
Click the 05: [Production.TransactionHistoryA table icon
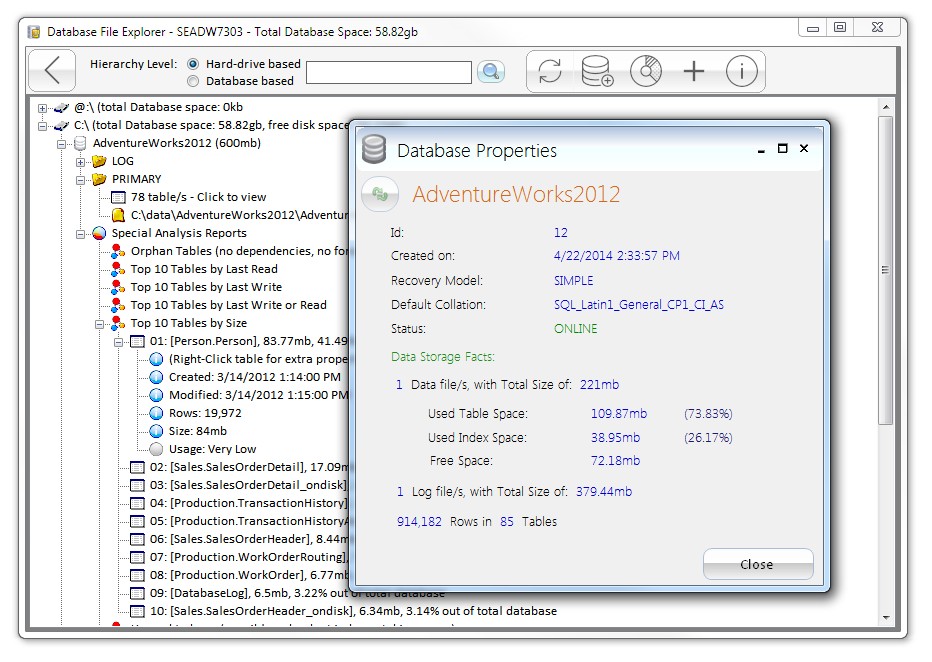point(137,521)
